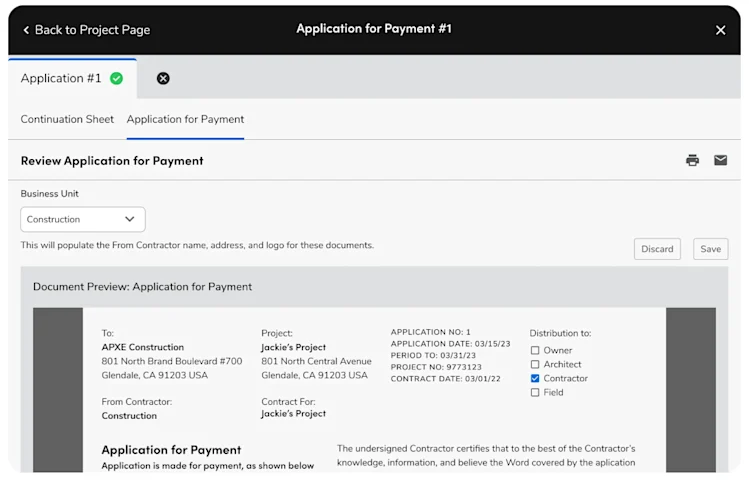Viewport: 749px width, 480px height.
Task: Click the Discard button
Action: (x=657, y=249)
